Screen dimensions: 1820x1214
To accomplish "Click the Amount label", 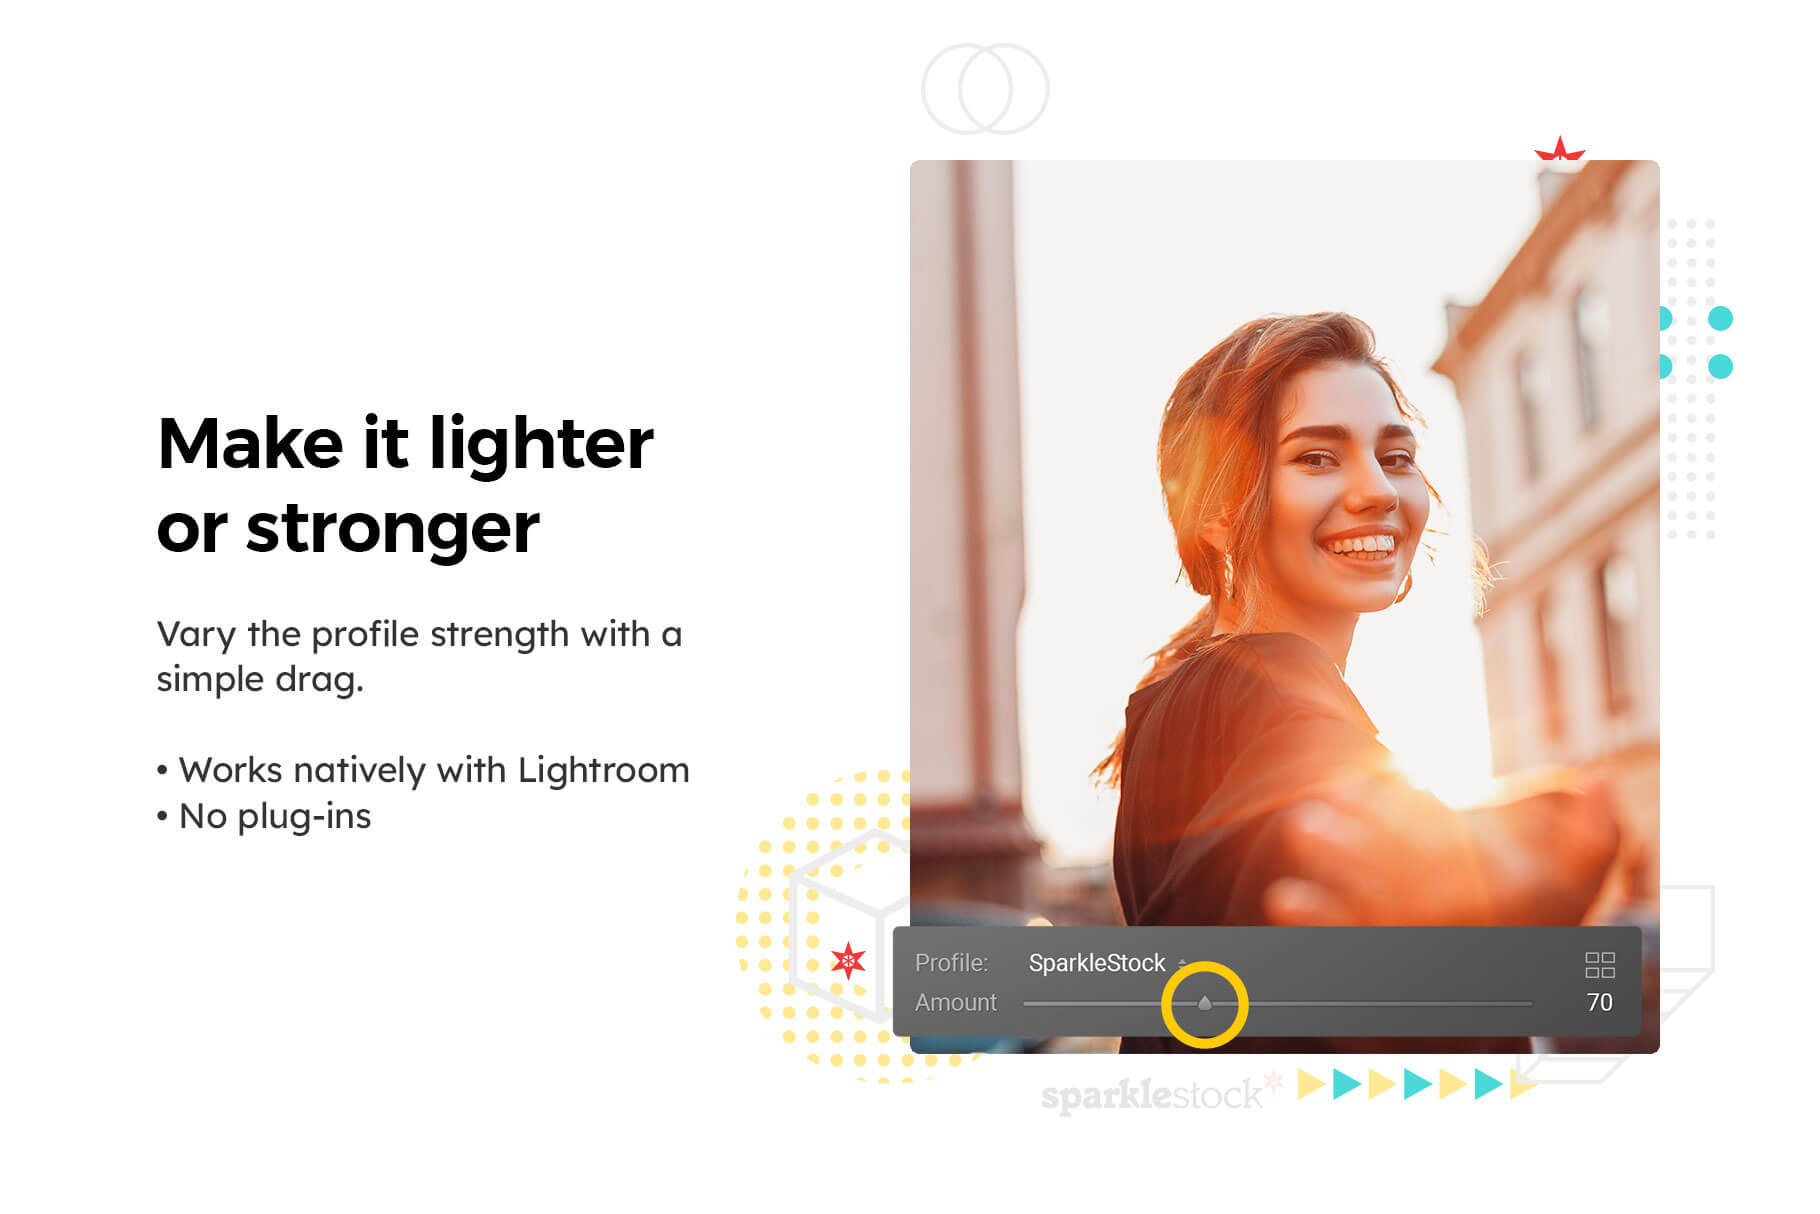I will (x=956, y=1002).
